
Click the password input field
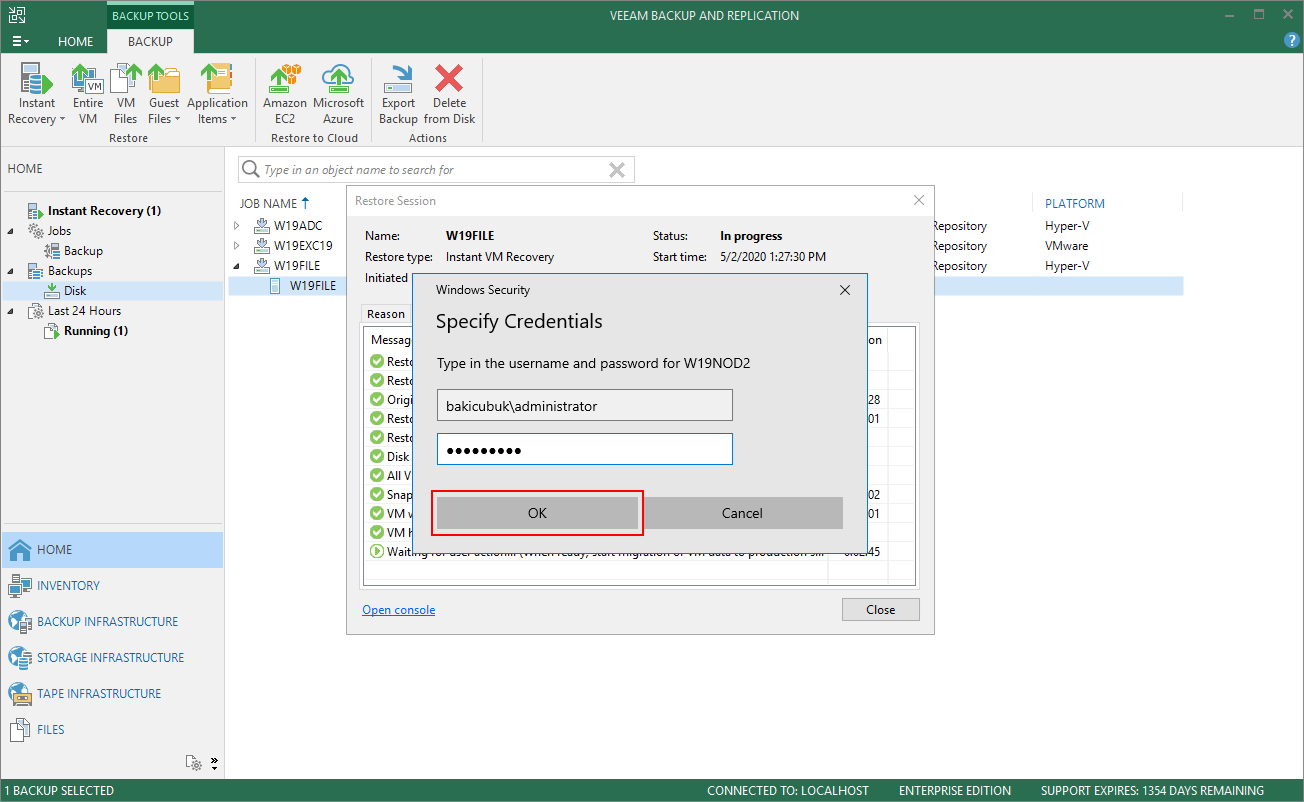click(x=585, y=449)
